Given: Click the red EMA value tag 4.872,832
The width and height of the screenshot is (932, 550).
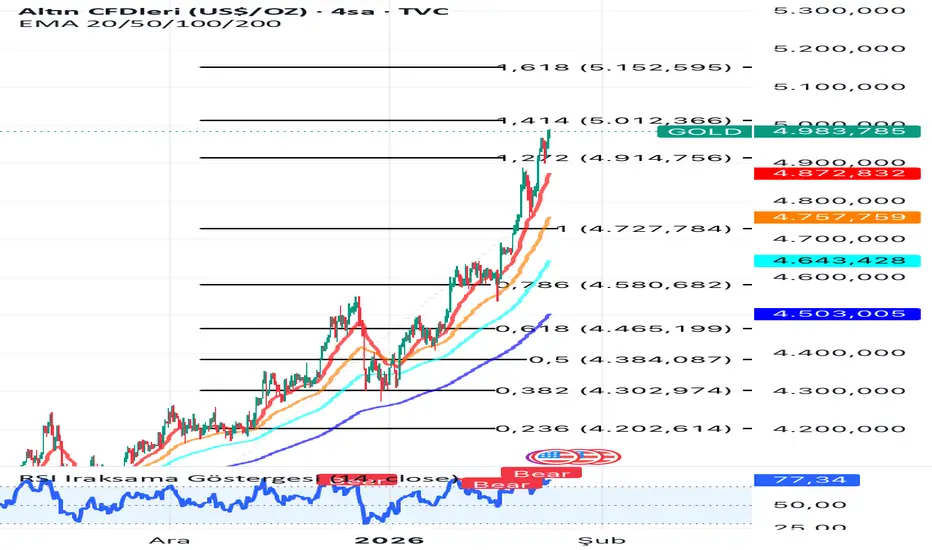Looking at the screenshot, I should (837, 174).
